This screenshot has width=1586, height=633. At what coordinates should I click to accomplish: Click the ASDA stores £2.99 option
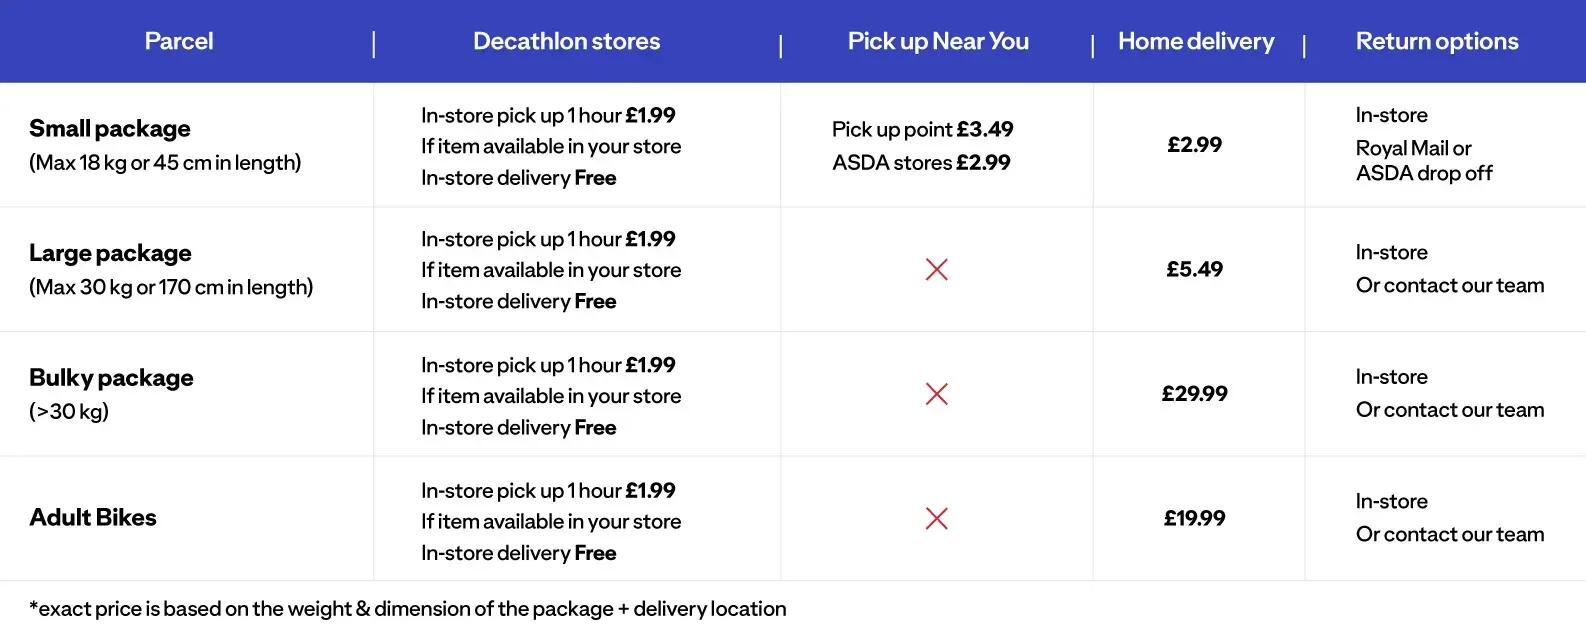coord(921,162)
